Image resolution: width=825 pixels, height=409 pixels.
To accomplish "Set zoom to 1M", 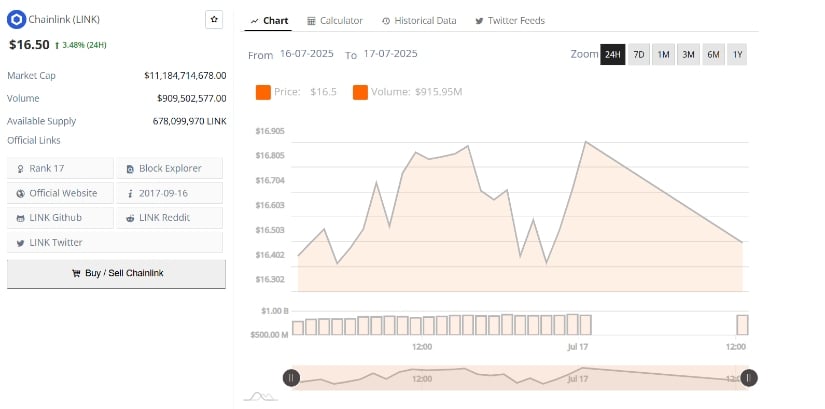I will coord(663,54).
